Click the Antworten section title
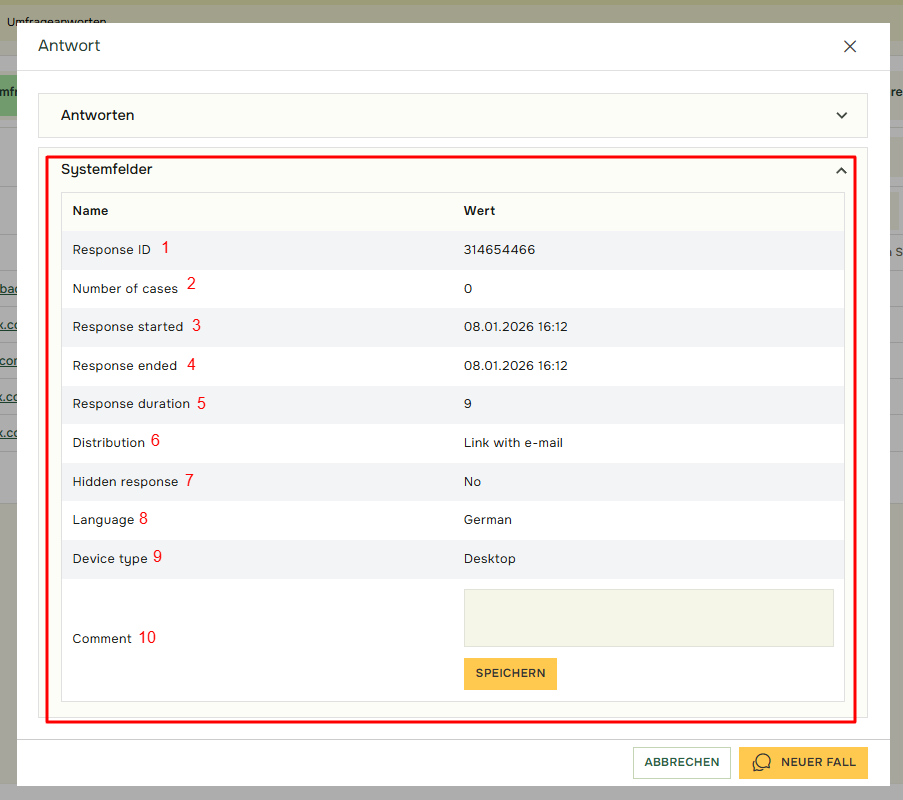Image resolution: width=903 pixels, height=800 pixels. coord(98,115)
